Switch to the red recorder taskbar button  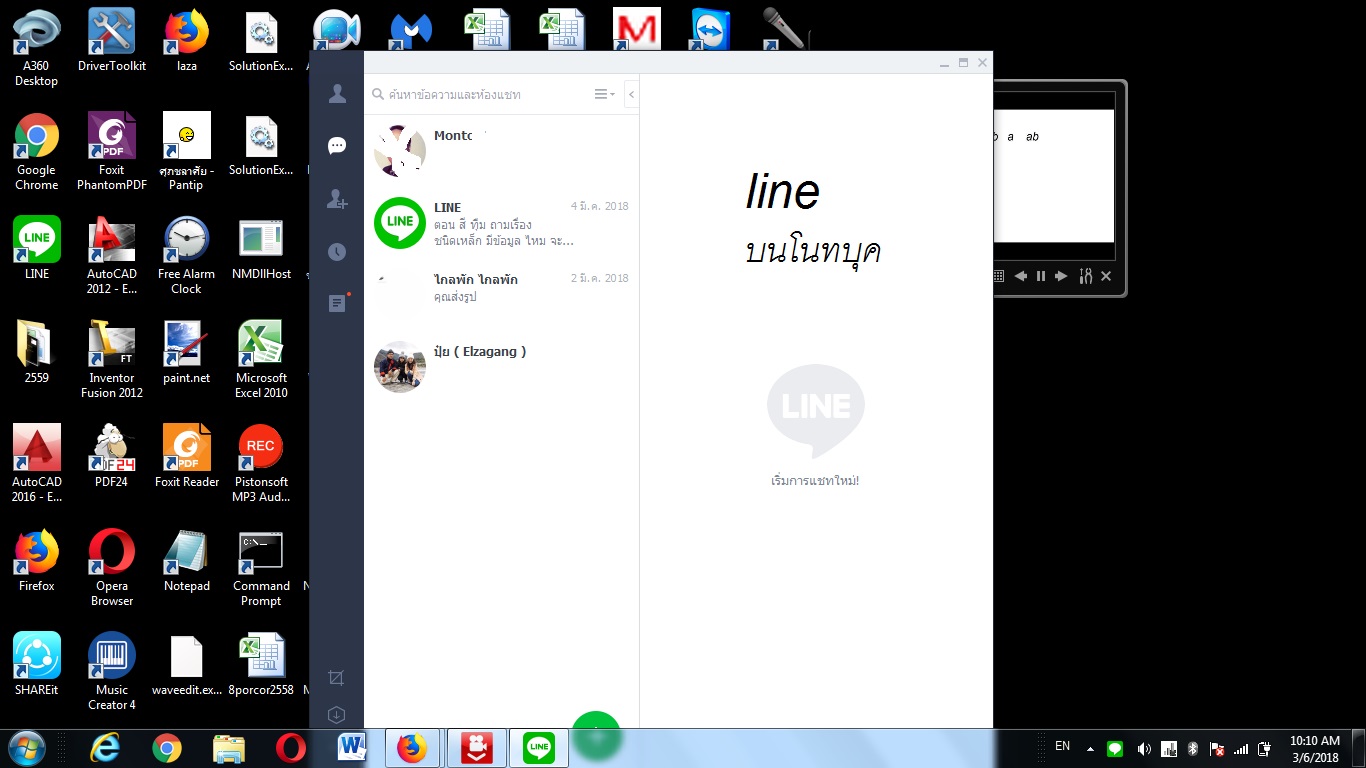(476, 748)
